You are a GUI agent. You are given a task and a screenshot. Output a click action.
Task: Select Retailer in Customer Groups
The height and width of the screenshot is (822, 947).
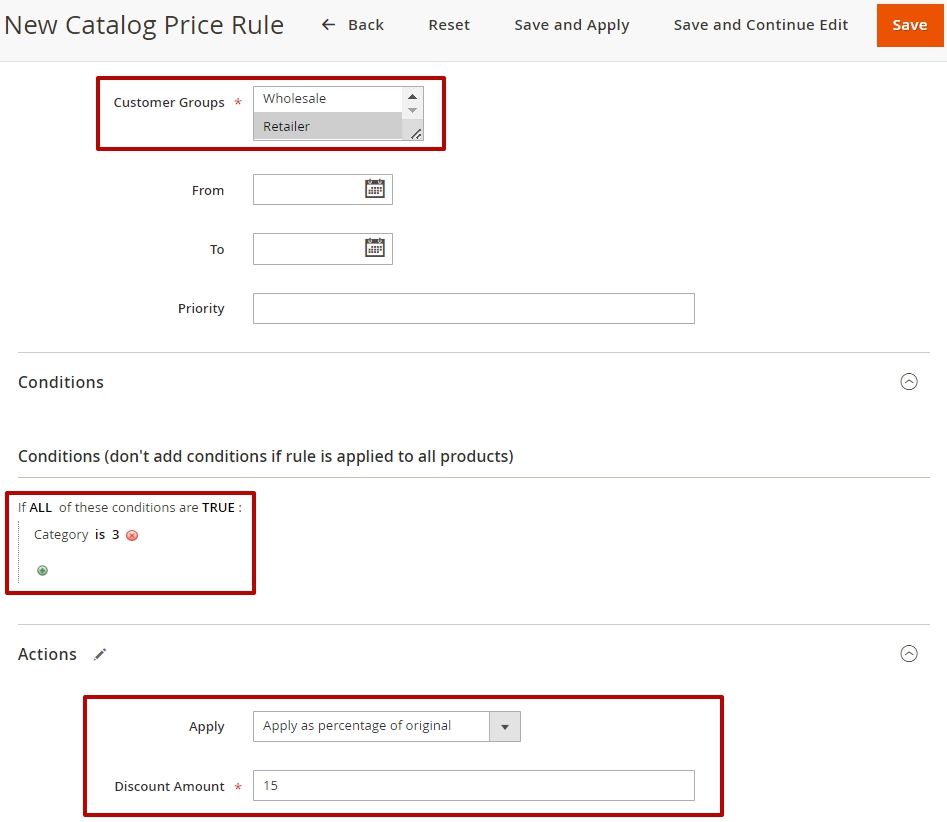[x=328, y=126]
